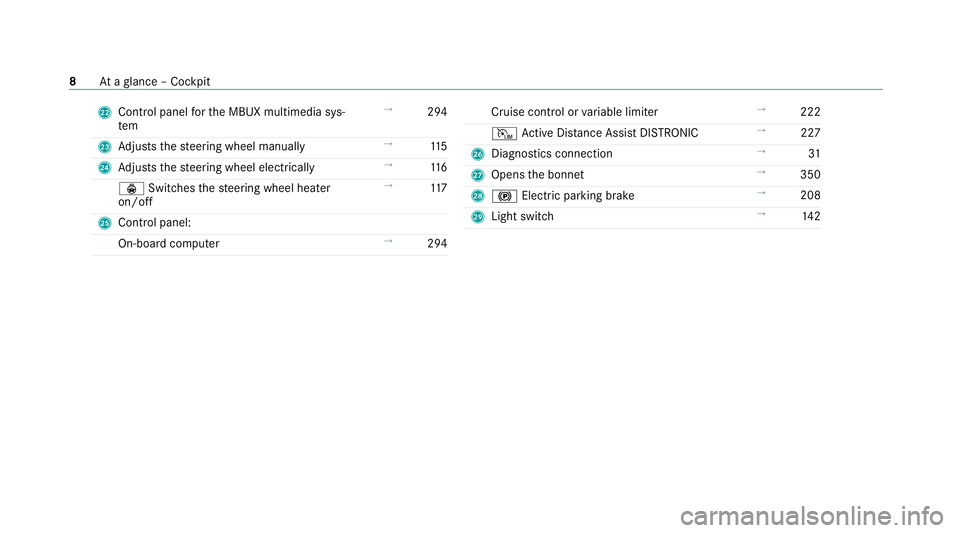Screen dimensions: 960x533
Task: Select numbered marker 23 for manual steering adjustment
Action: pyautogui.click(x=105, y=147)
